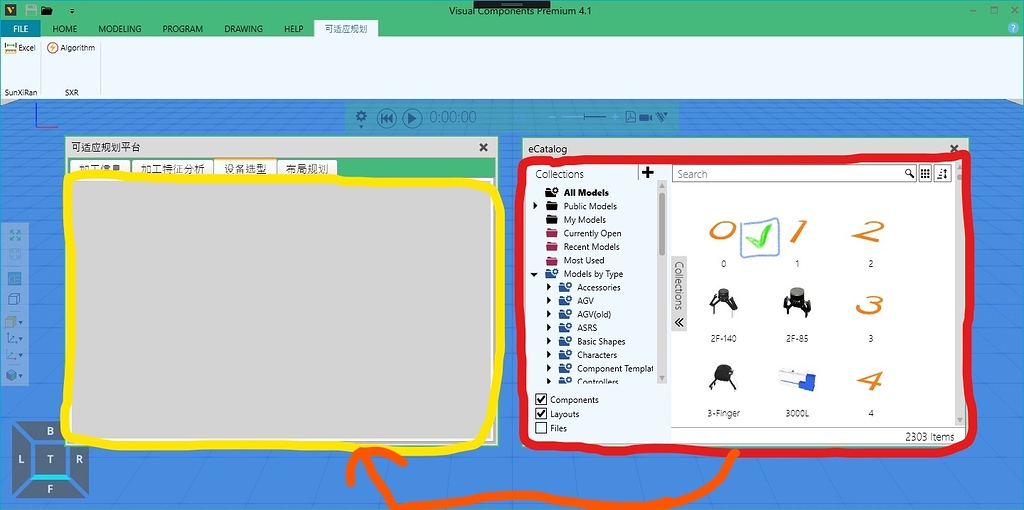Expand the Accessories folder
This screenshot has width=1024, height=510.
pyautogui.click(x=549, y=287)
